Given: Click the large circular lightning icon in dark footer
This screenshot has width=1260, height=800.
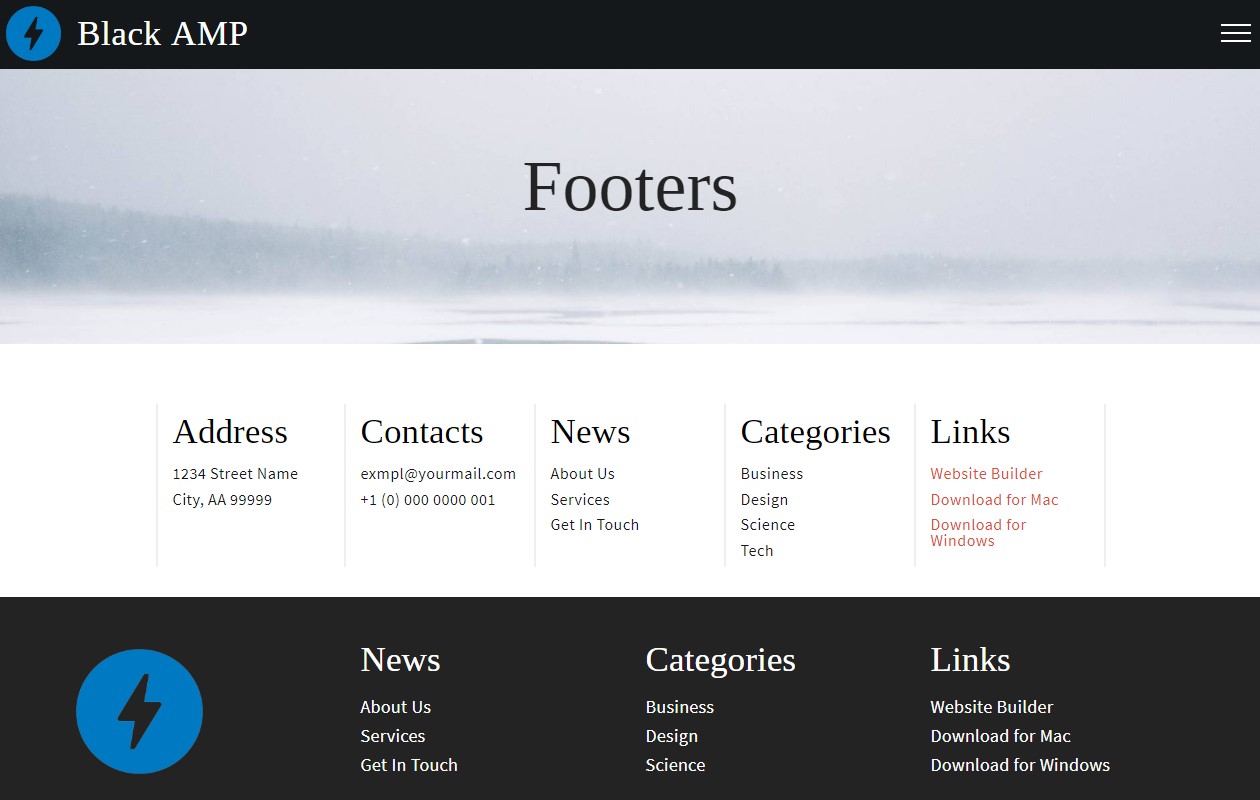Looking at the screenshot, I should pos(139,711).
